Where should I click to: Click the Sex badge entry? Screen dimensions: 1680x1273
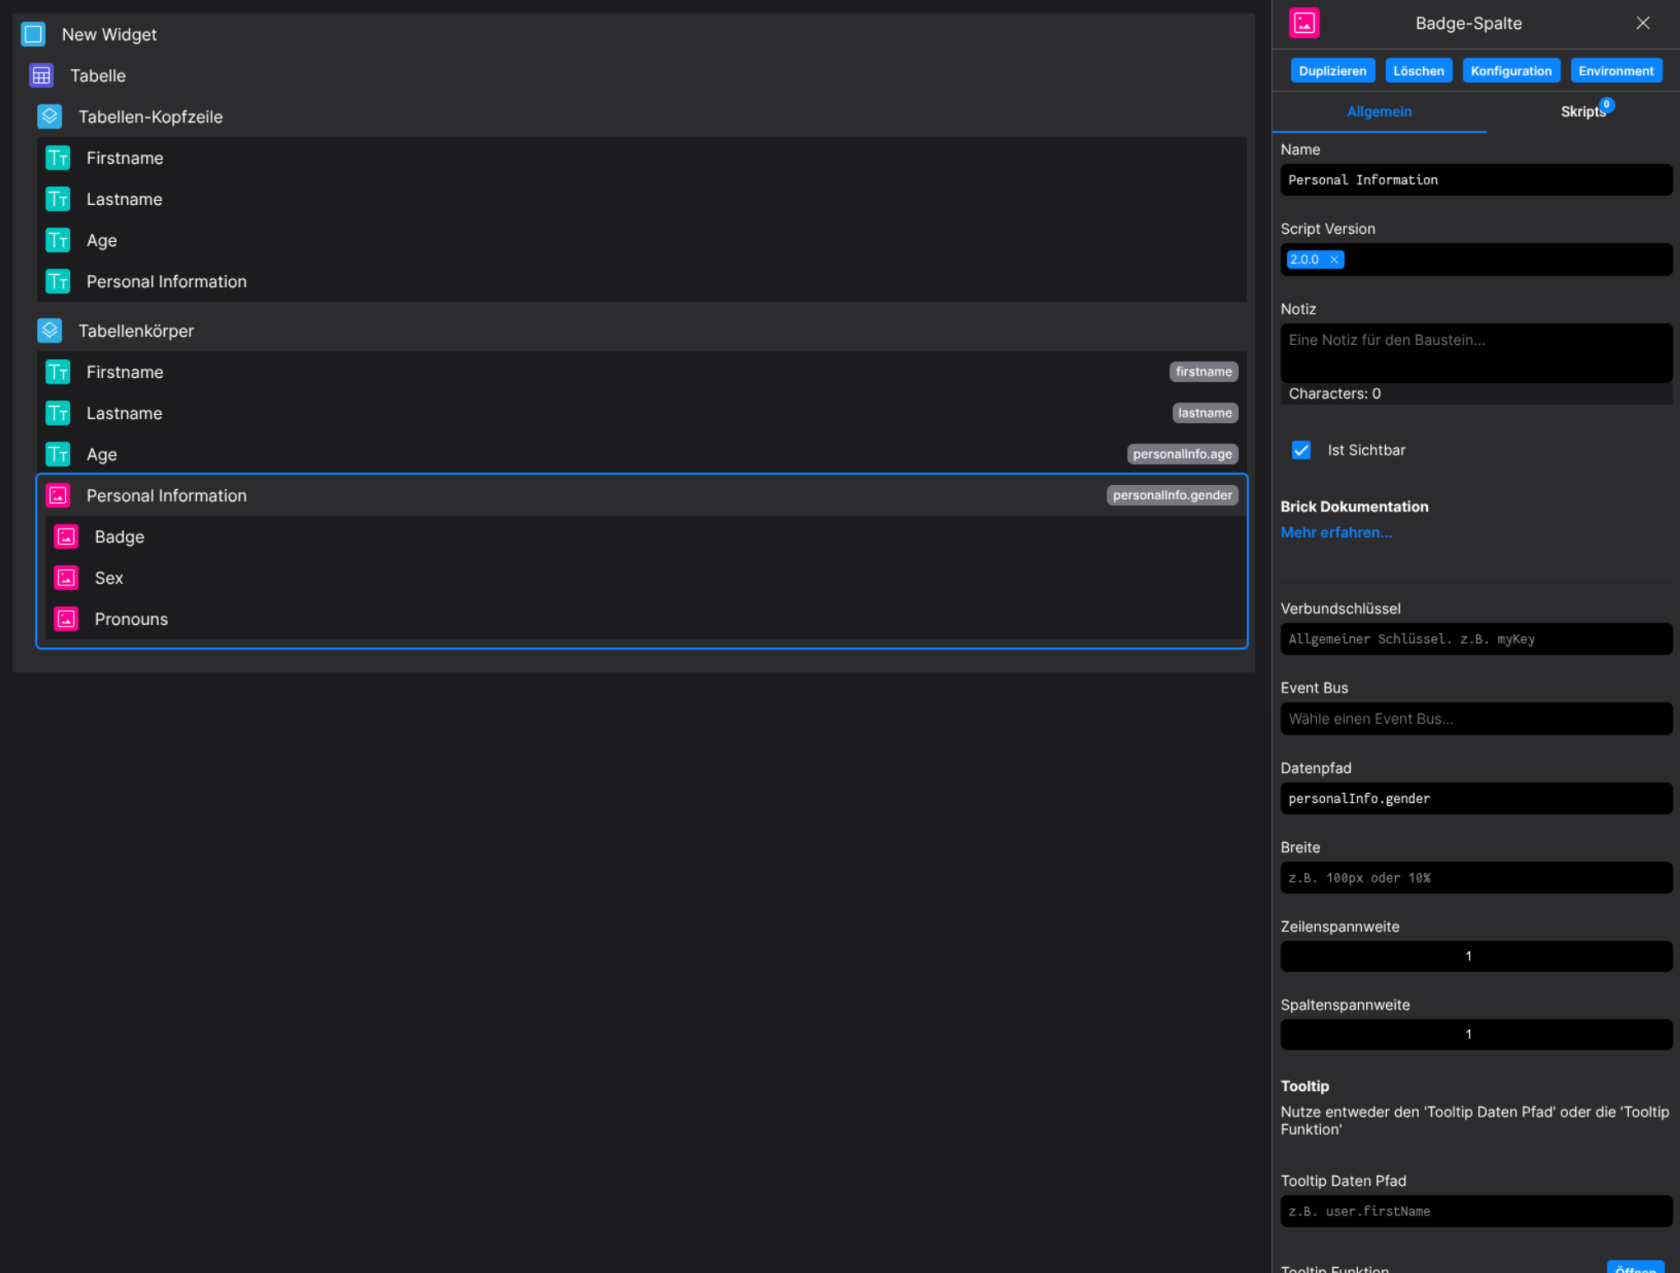click(108, 577)
